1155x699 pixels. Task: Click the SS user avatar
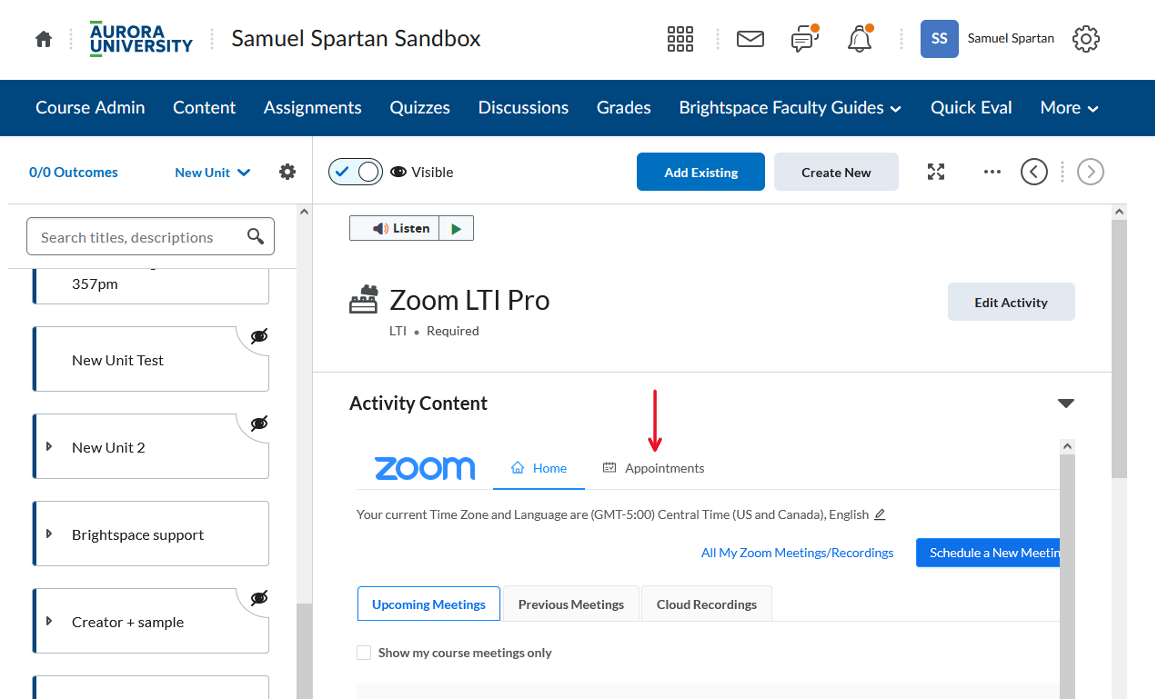point(939,39)
